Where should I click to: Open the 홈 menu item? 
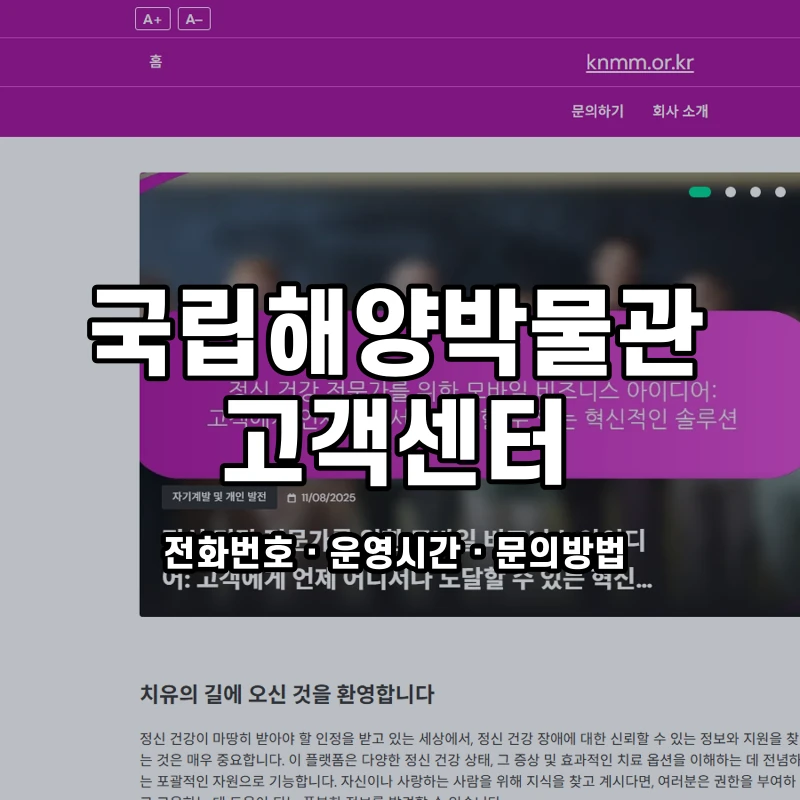click(156, 62)
